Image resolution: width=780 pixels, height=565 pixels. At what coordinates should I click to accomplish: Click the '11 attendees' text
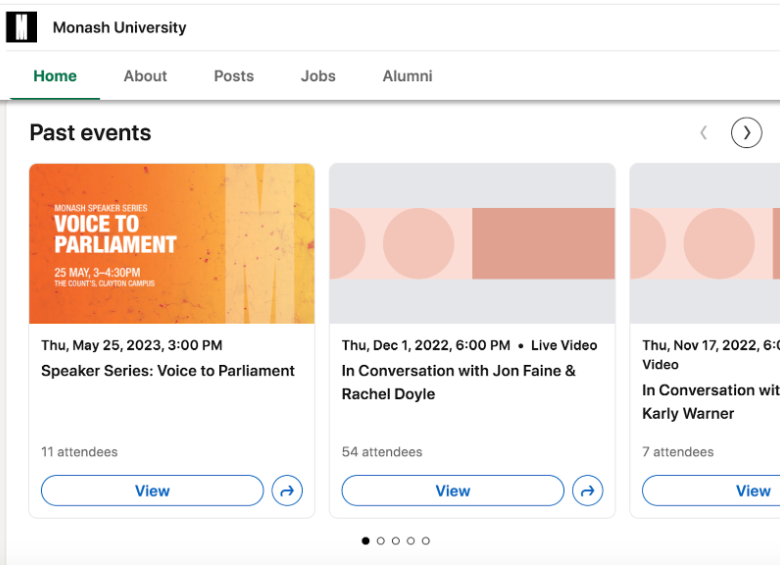(x=80, y=452)
